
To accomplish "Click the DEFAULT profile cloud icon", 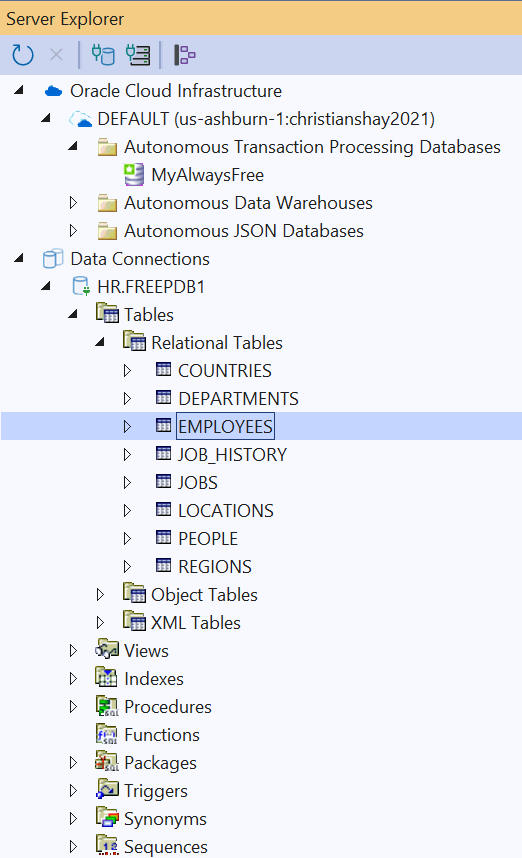I will pos(80,119).
